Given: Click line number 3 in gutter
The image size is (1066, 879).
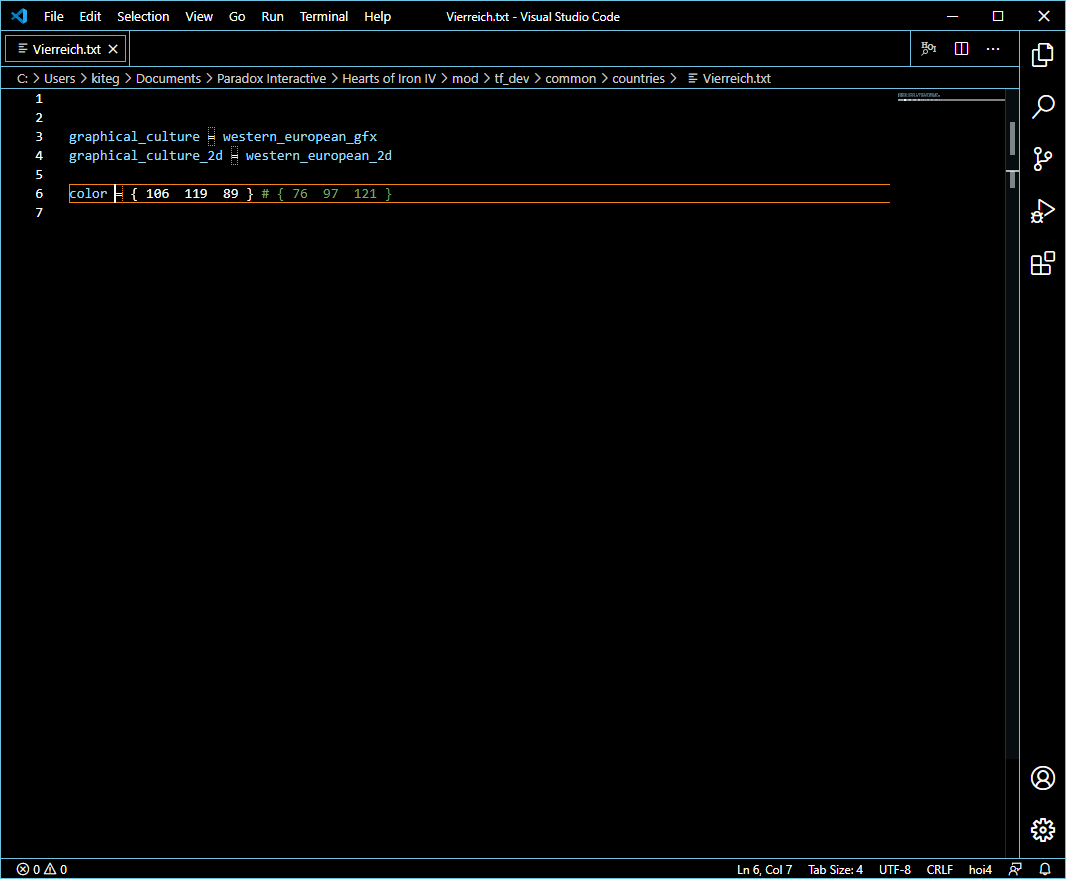Looking at the screenshot, I should (x=39, y=137).
